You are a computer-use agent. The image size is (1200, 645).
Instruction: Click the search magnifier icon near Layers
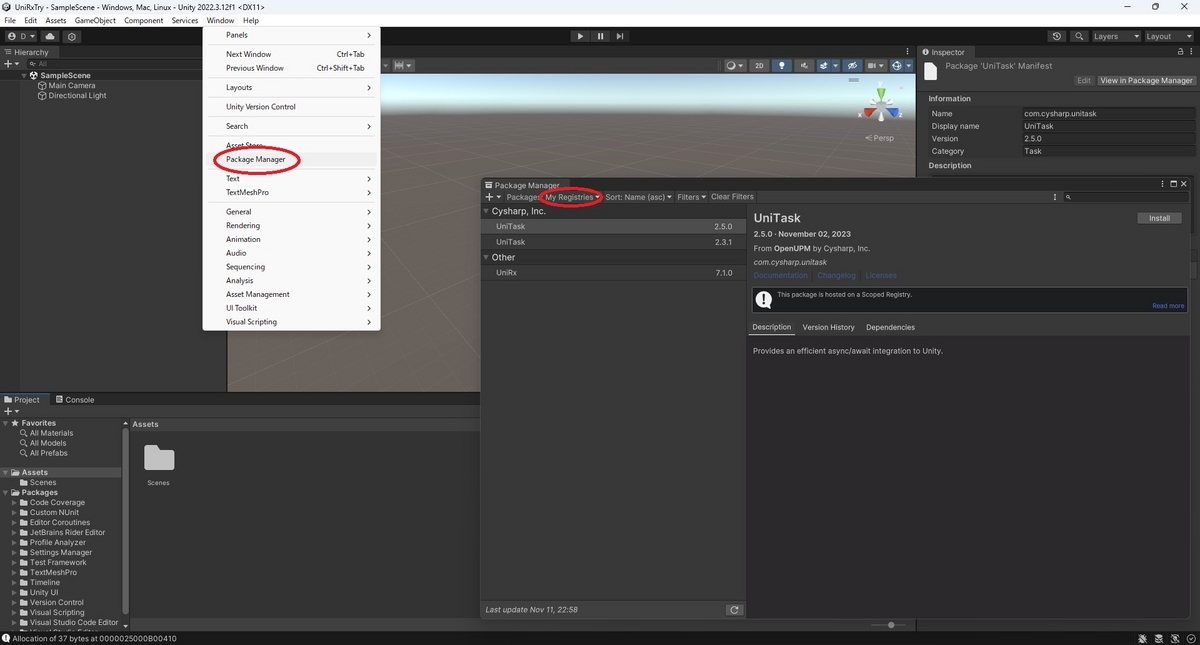click(x=1078, y=36)
